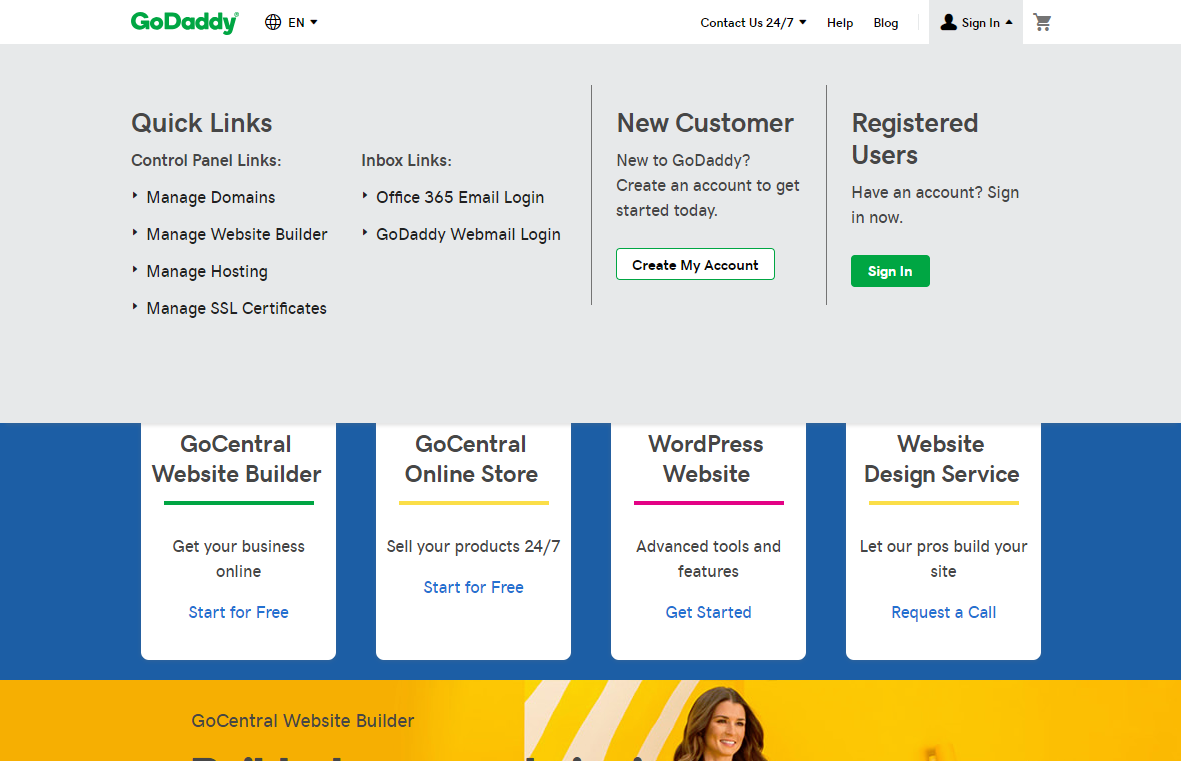Click 'Get your business online' text
The image size is (1181, 761).
pos(239,559)
